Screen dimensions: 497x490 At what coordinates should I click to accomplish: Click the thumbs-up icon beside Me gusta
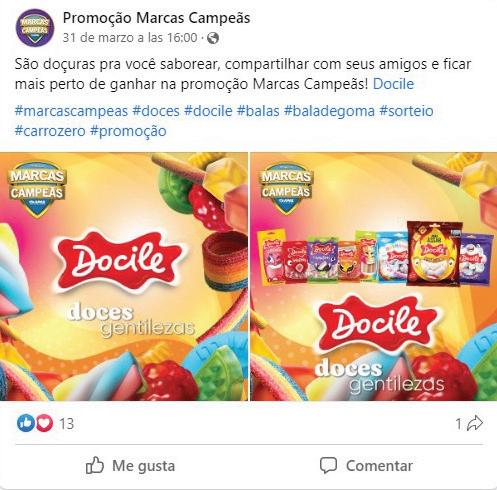pos(95,465)
